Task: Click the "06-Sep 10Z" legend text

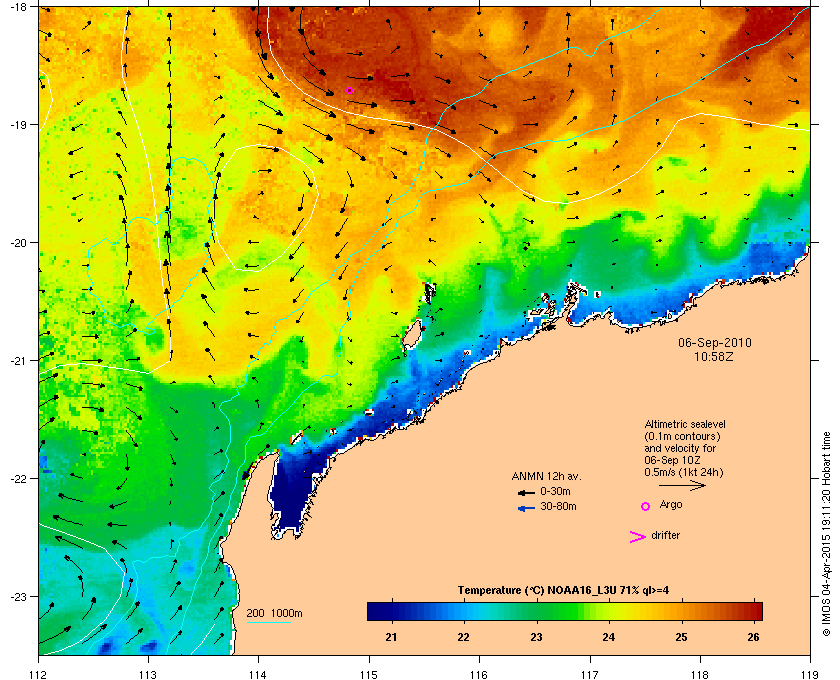Action: pos(672,460)
